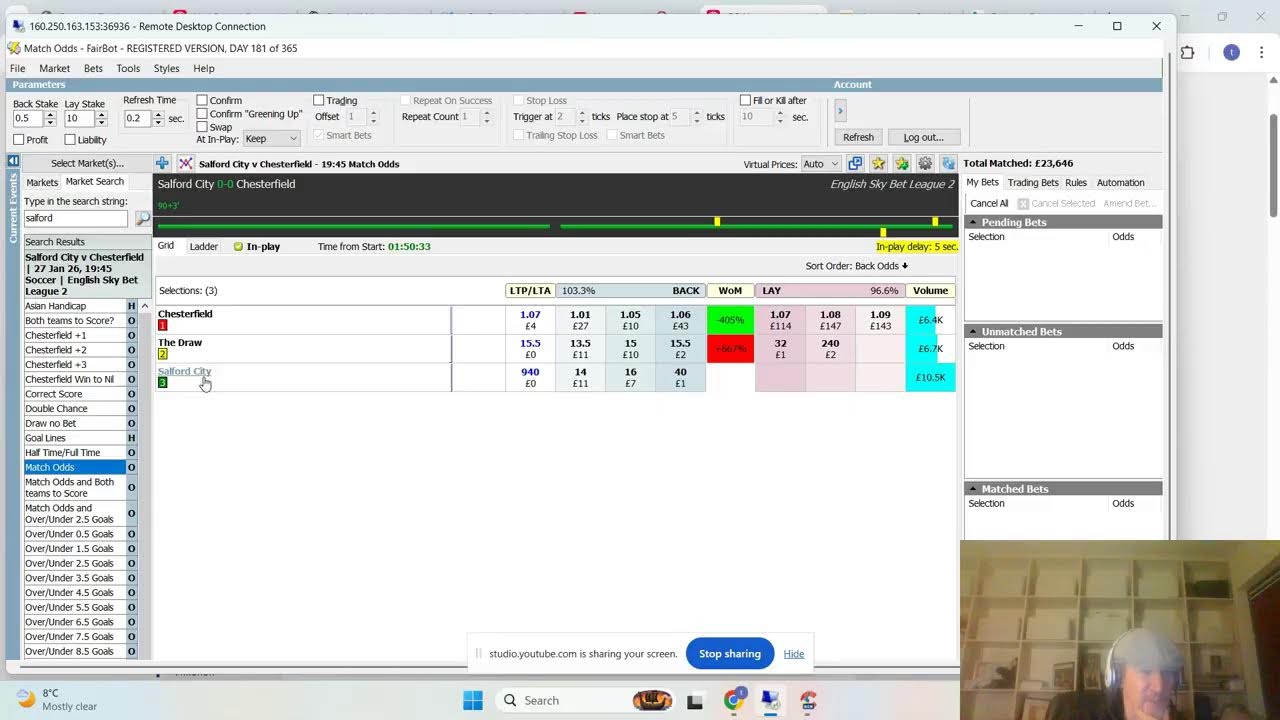Open Windows Start button on taskbar
This screenshot has width=1280, height=720.
tap(473, 700)
